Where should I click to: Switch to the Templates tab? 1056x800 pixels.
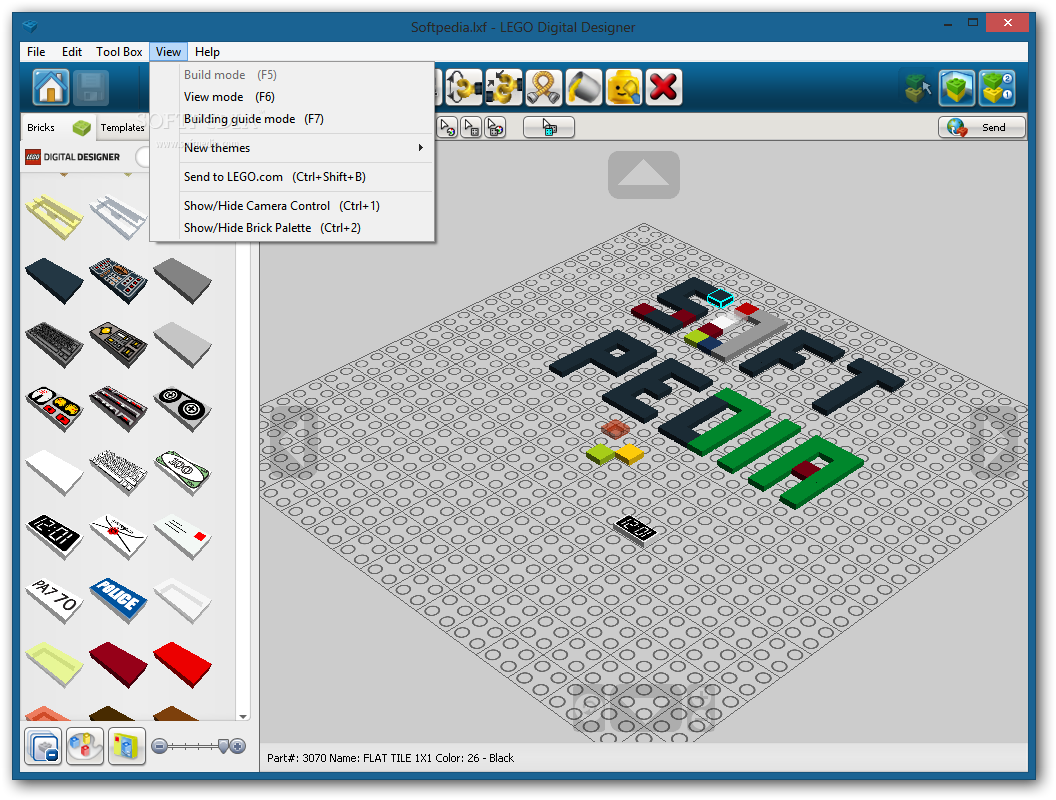tap(123, 127)
